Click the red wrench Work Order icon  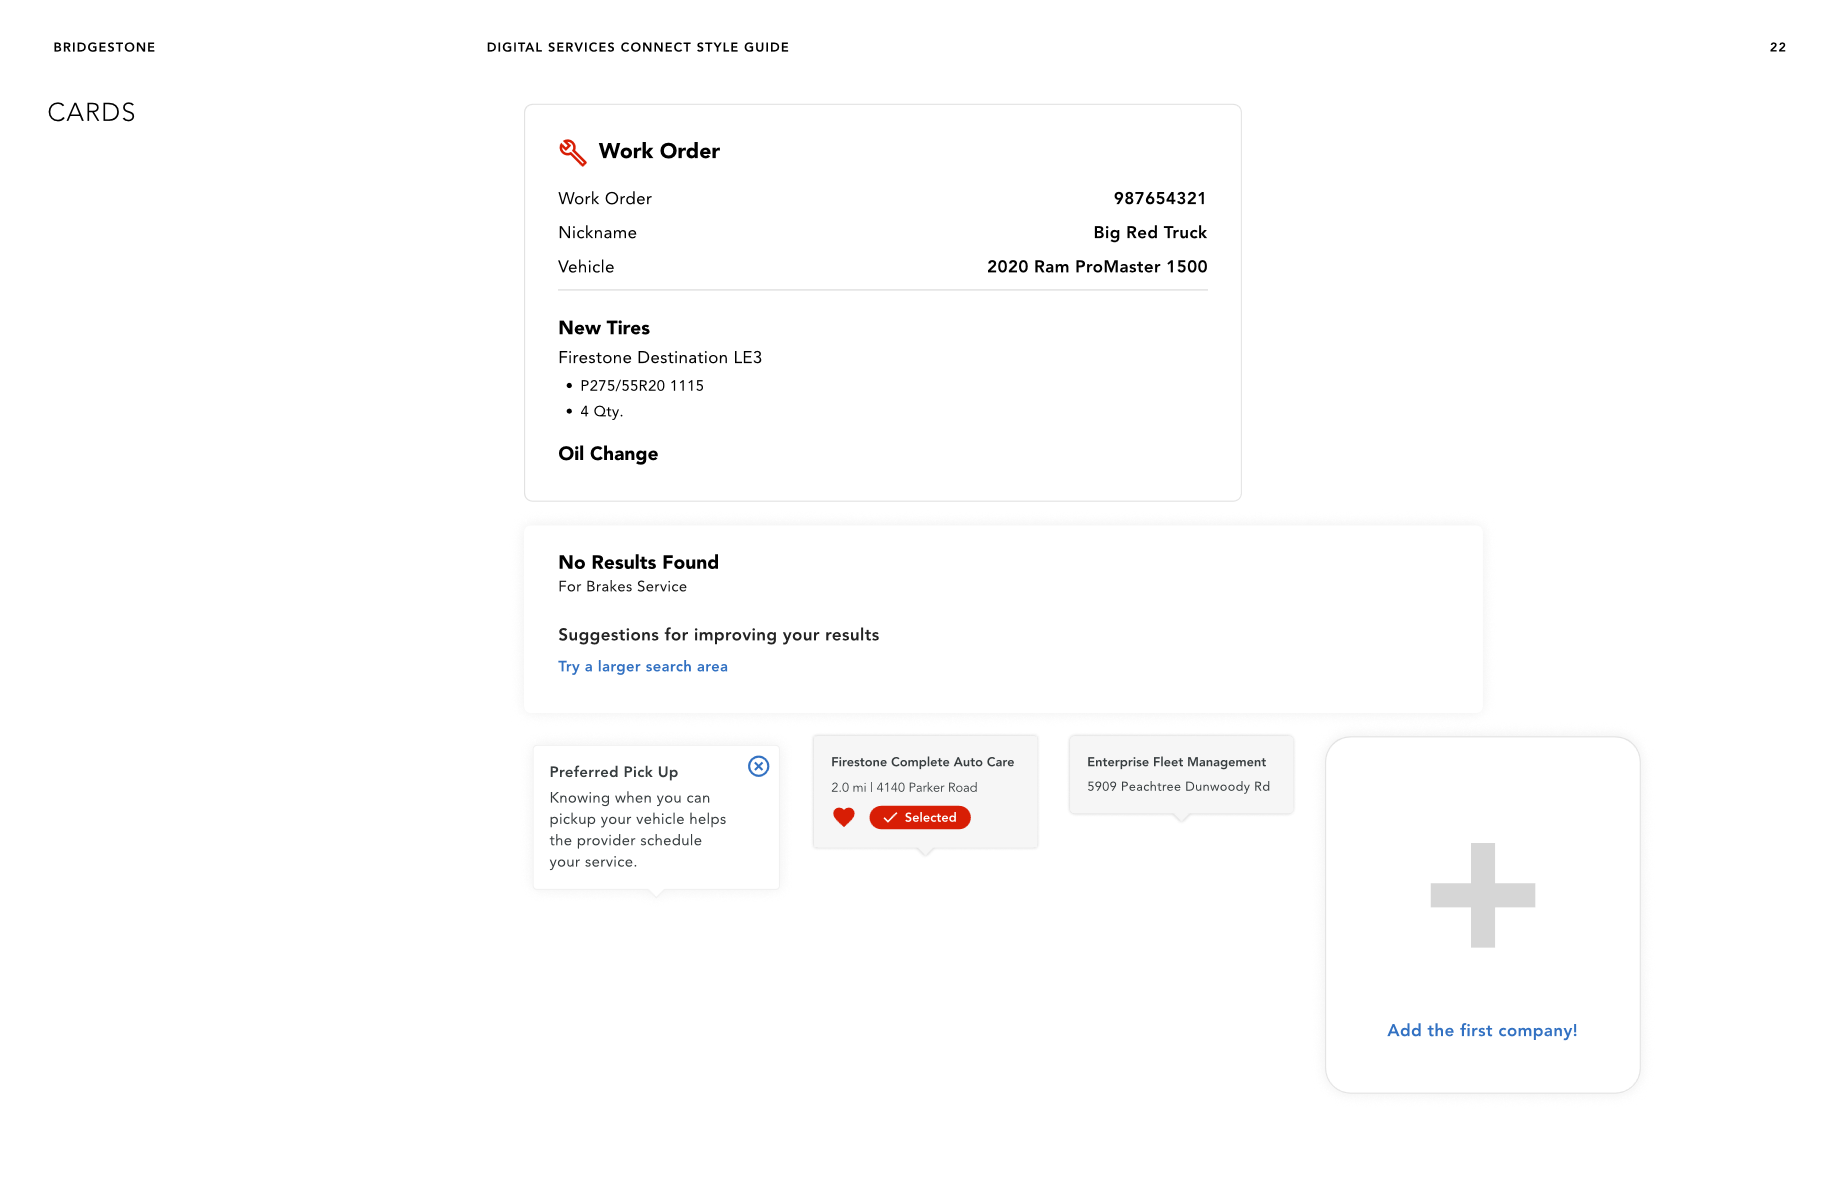coord(572,152)
